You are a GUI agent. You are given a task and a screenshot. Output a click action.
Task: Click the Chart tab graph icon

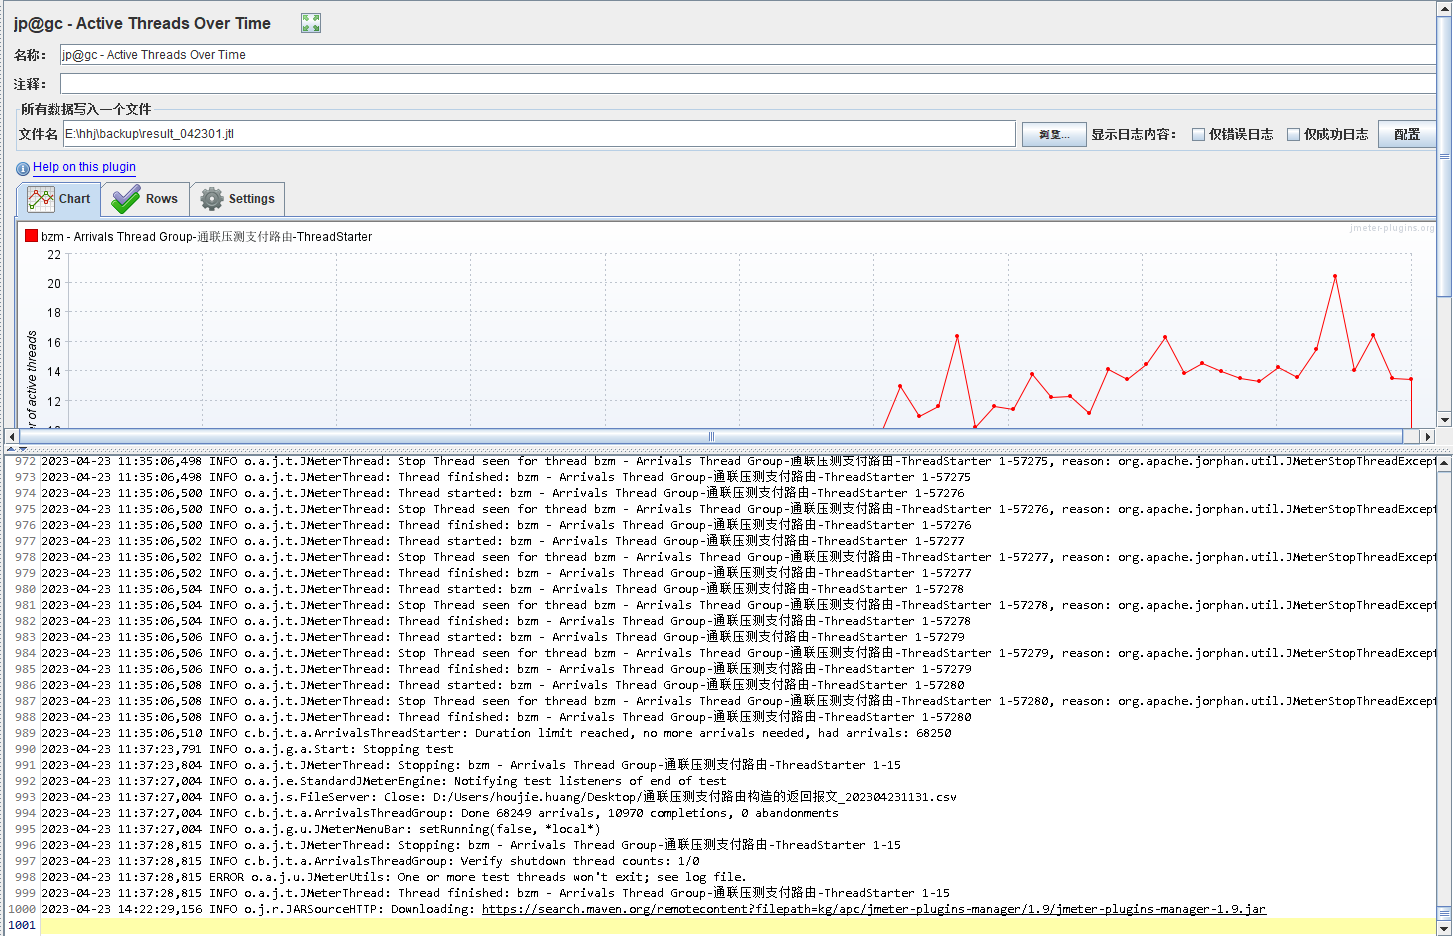tap(41, 199)
